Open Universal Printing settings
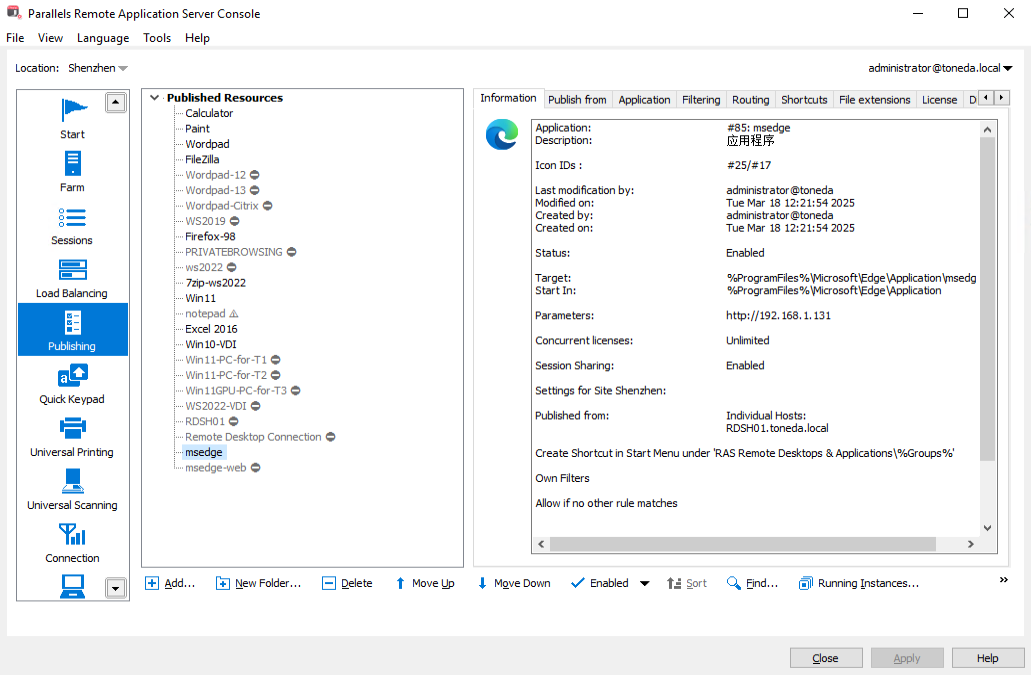 (x=72, y=436)
